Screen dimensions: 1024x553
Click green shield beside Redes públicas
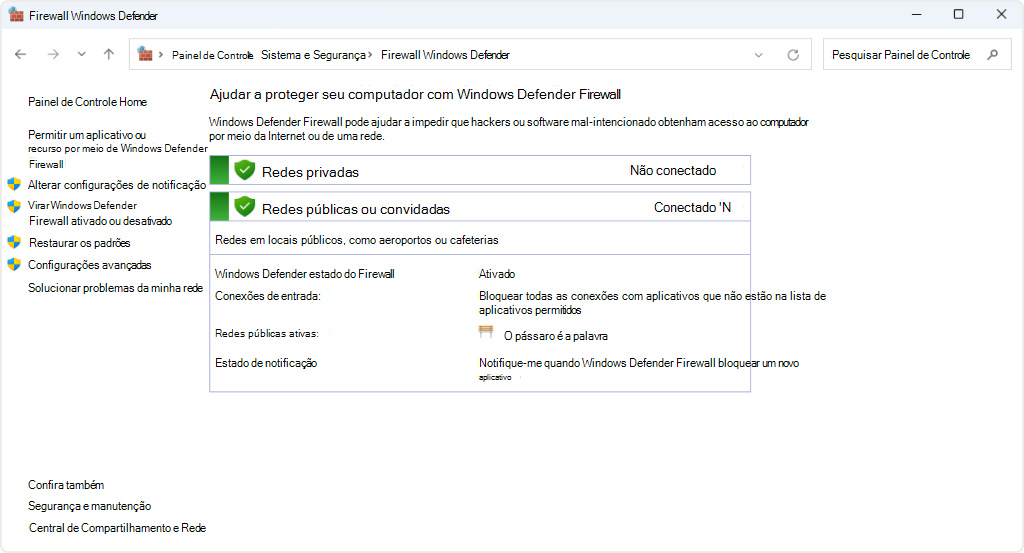[244, 207]
